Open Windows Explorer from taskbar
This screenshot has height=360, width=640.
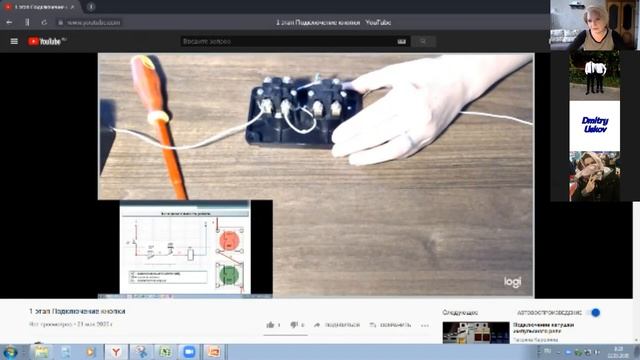tap(41, 352)
